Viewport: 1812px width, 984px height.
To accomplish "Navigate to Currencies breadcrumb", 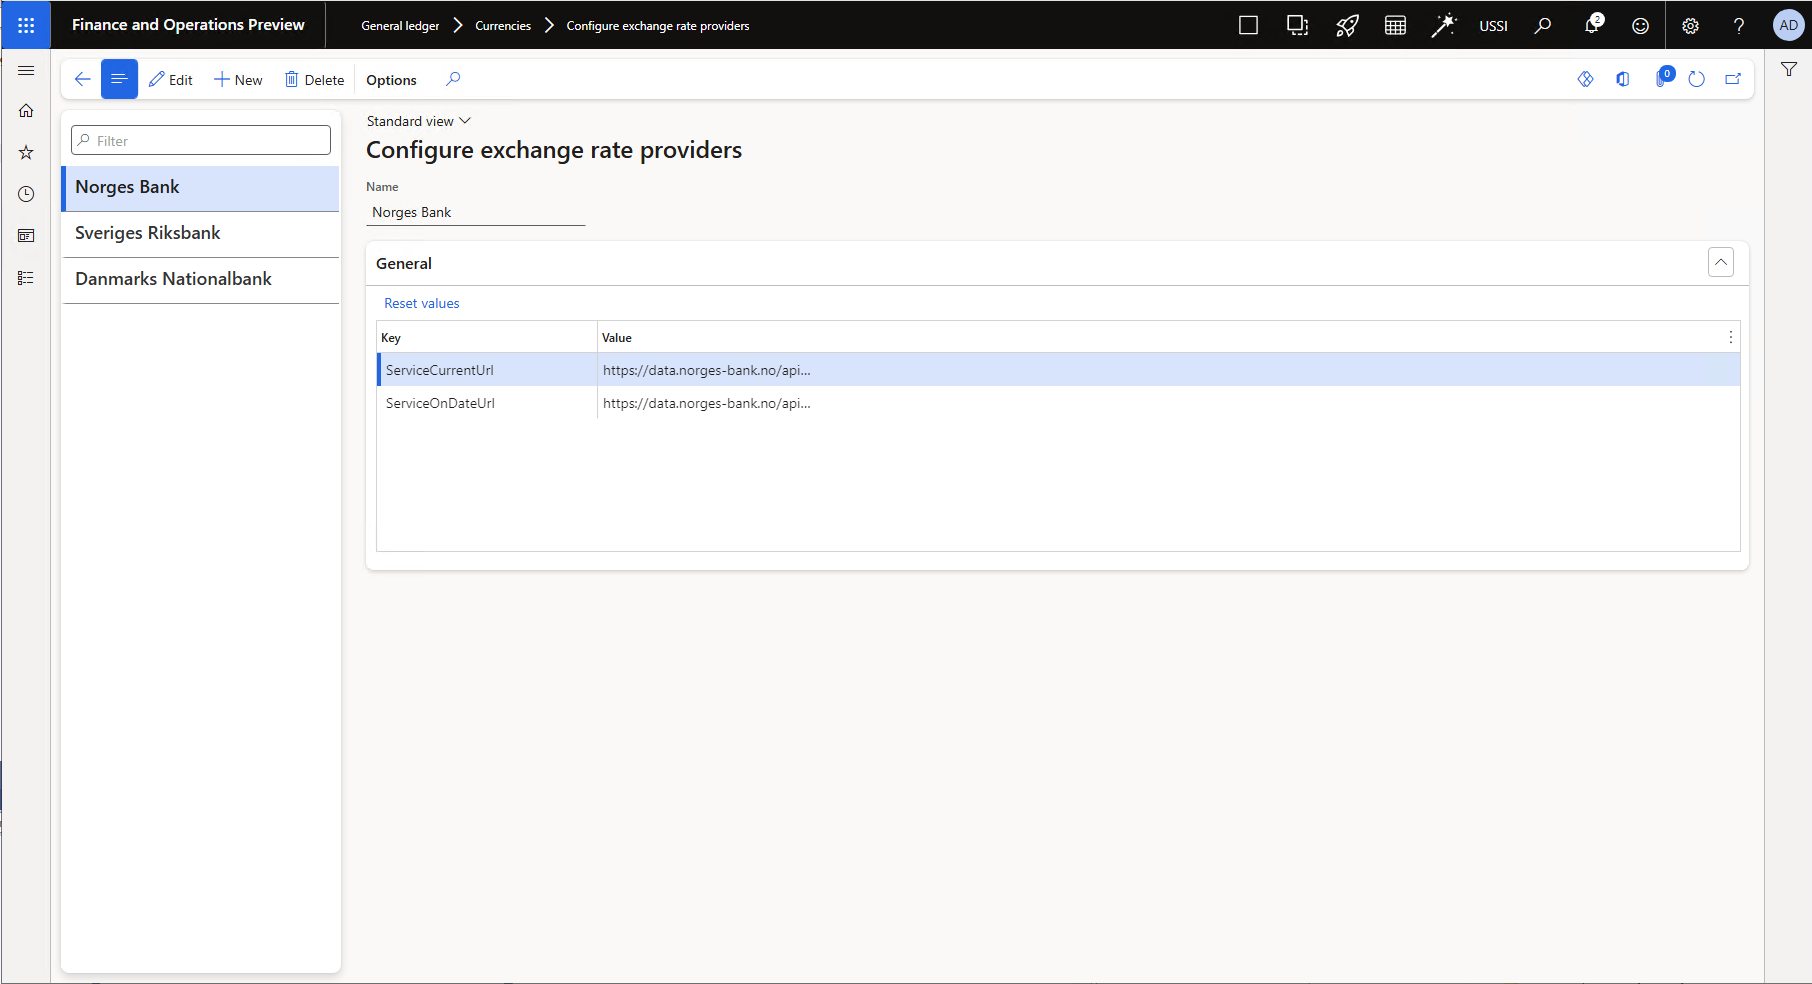I will click(503, 26).
